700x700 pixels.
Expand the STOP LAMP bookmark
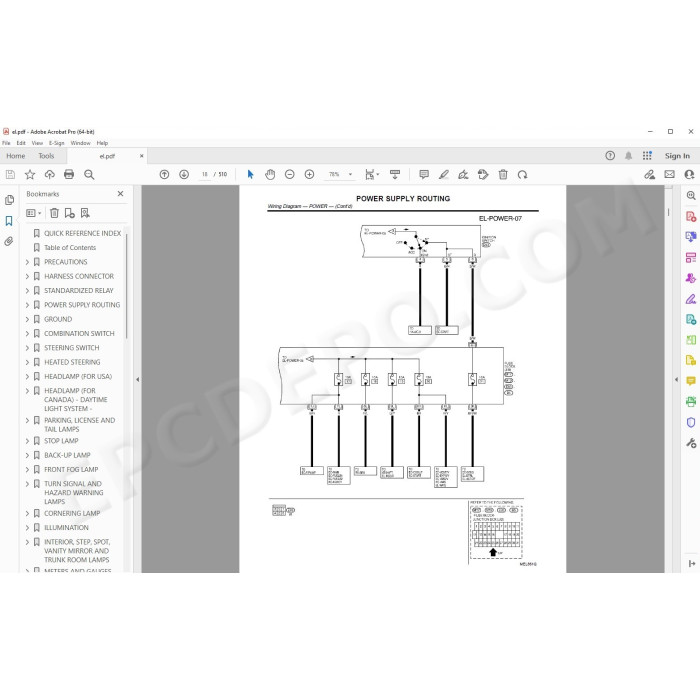[27, 441]
